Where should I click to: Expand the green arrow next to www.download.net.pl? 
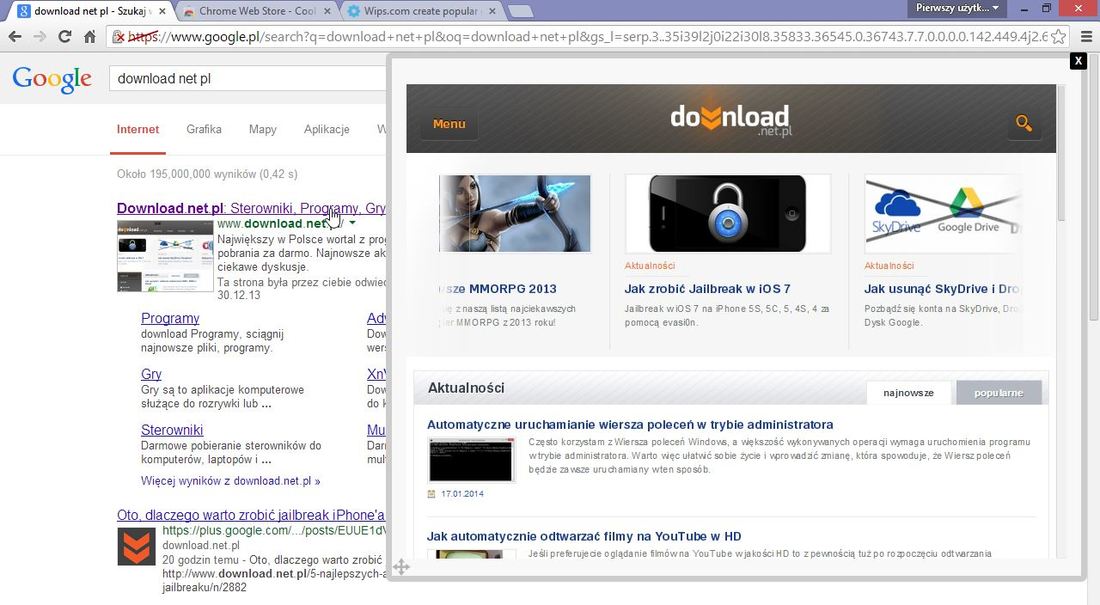(352, 223)
